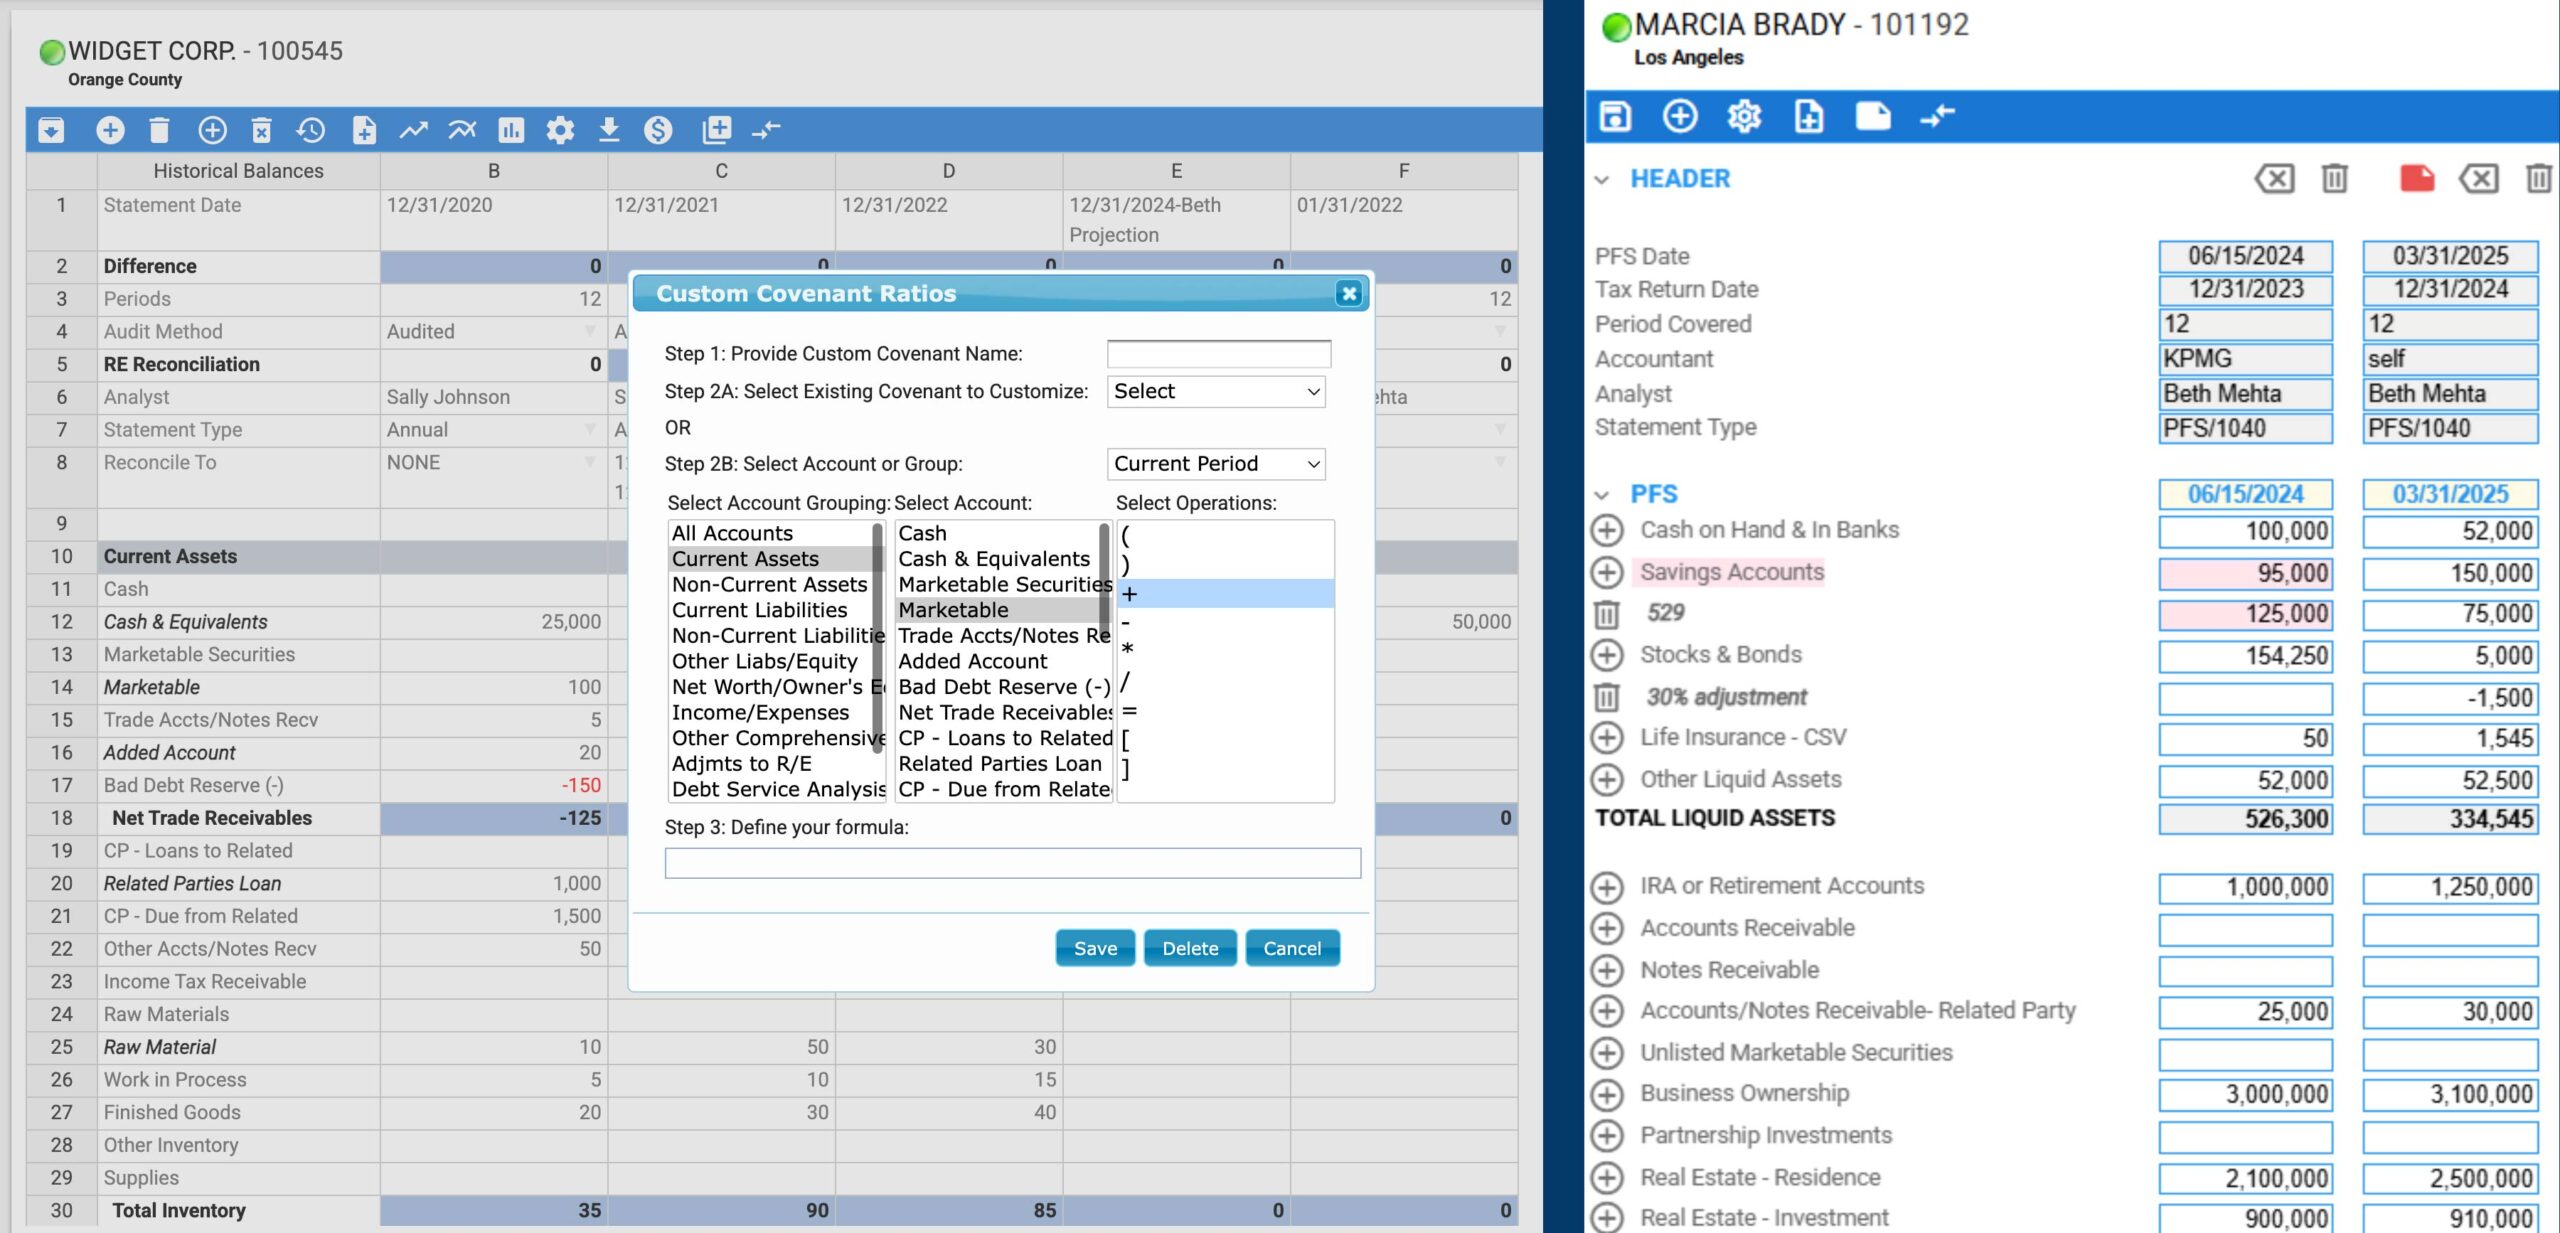This screenshot has height=1233, width=2560.
Task: Collapse the PFS section chevron
Action: pos(1602,495)
